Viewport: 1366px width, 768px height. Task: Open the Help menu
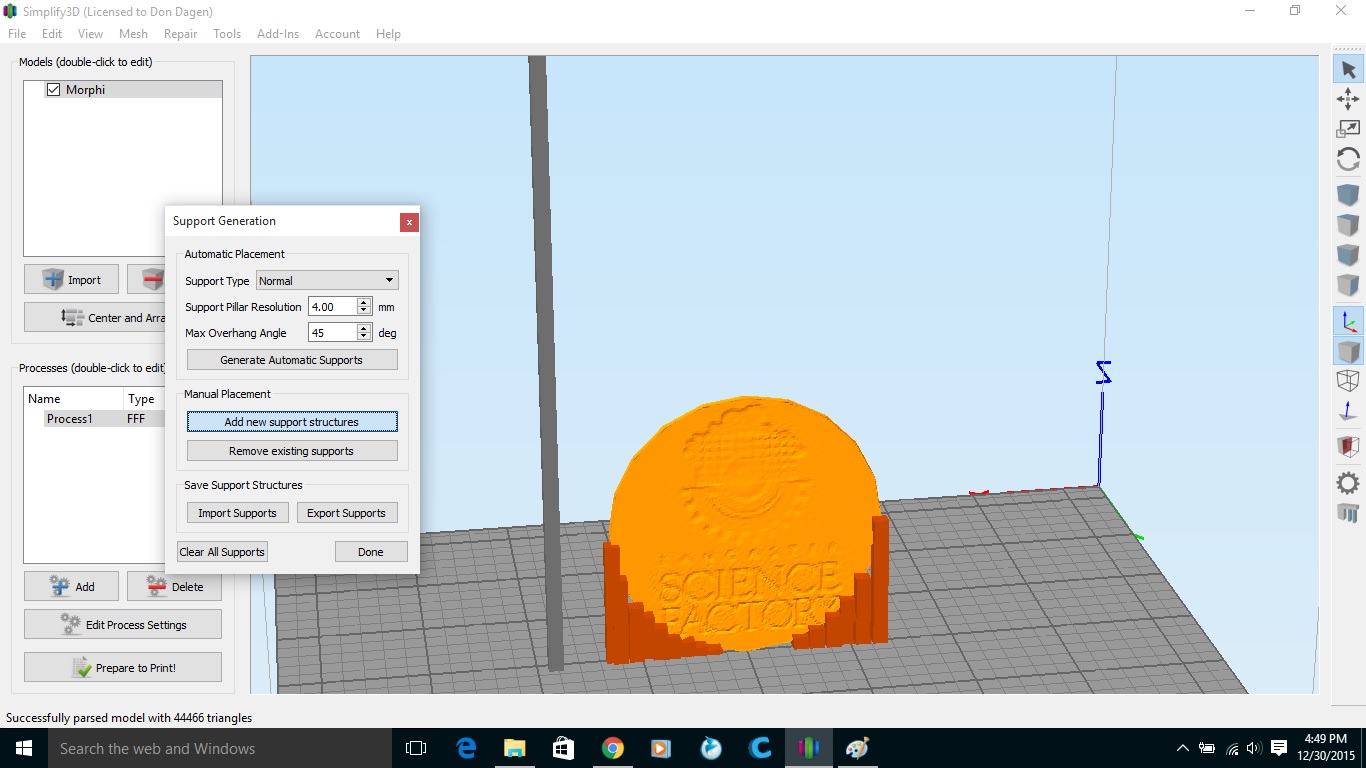[388, 33]
